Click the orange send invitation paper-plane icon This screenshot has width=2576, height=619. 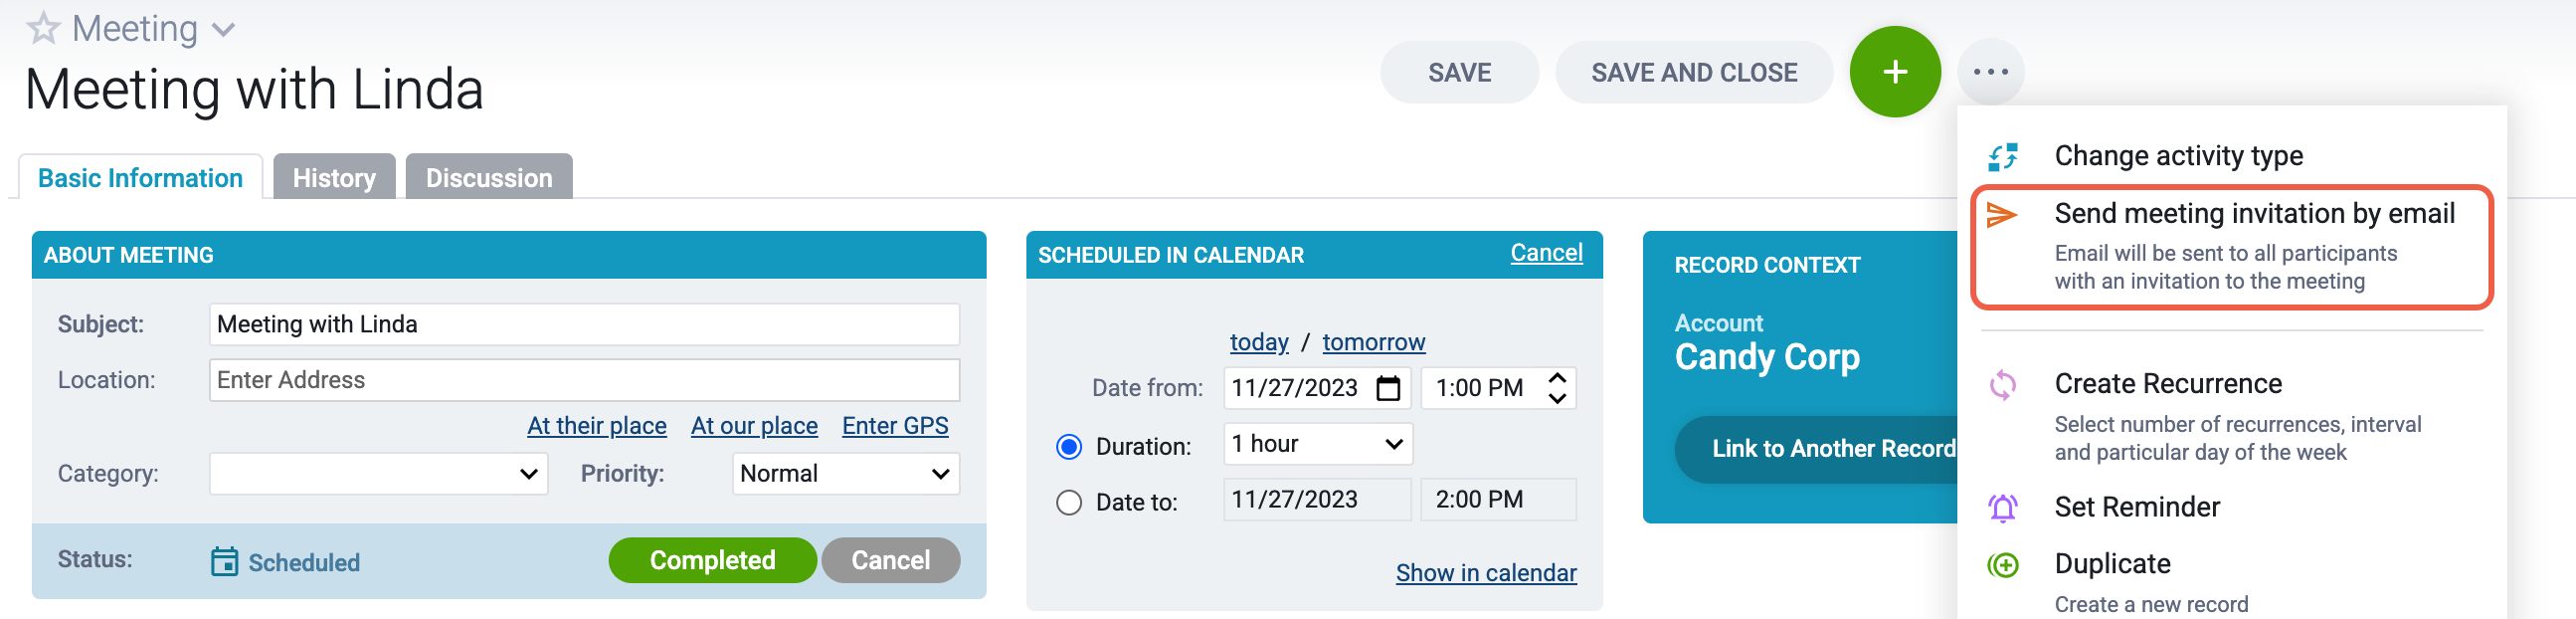pyautogui.click(x=2001, y=214)
